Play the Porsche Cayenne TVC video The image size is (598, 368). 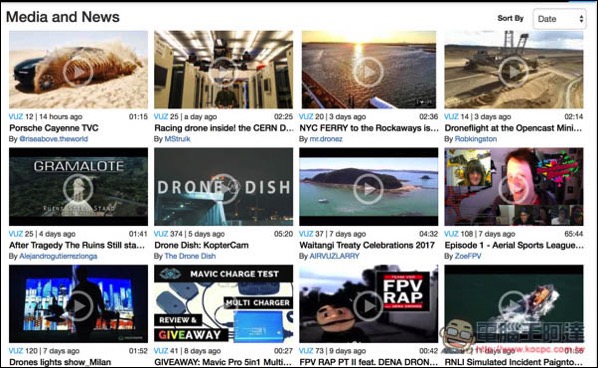click(x=78, y=72)
